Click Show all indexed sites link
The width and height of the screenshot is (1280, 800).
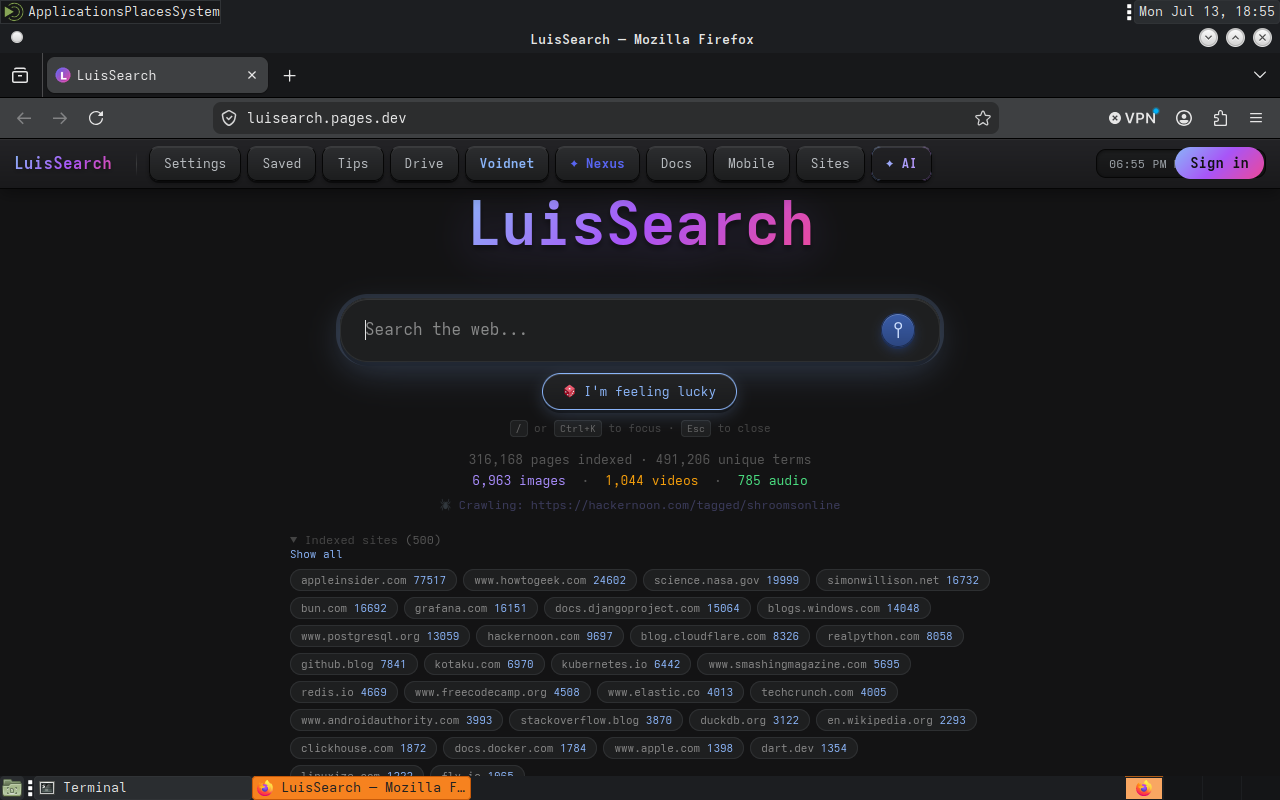coord(316,554)
